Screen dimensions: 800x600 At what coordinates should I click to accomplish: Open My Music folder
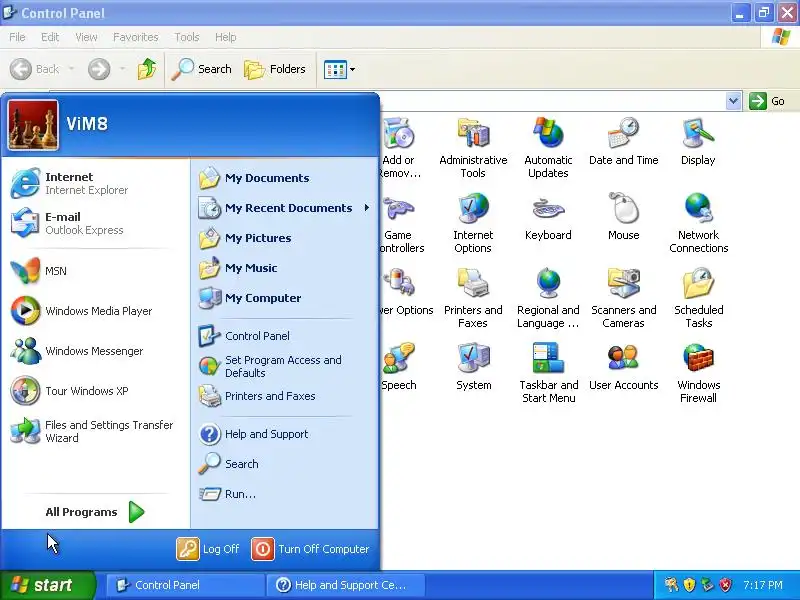pos(283,268)
